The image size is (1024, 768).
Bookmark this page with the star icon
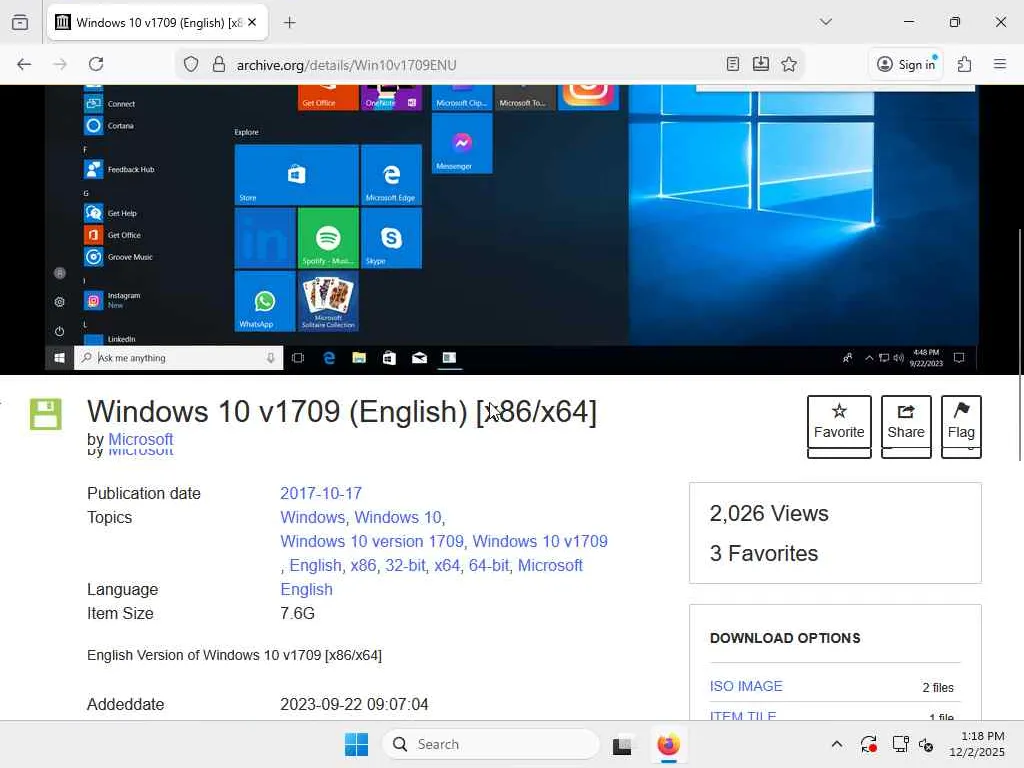click(789, 64)
